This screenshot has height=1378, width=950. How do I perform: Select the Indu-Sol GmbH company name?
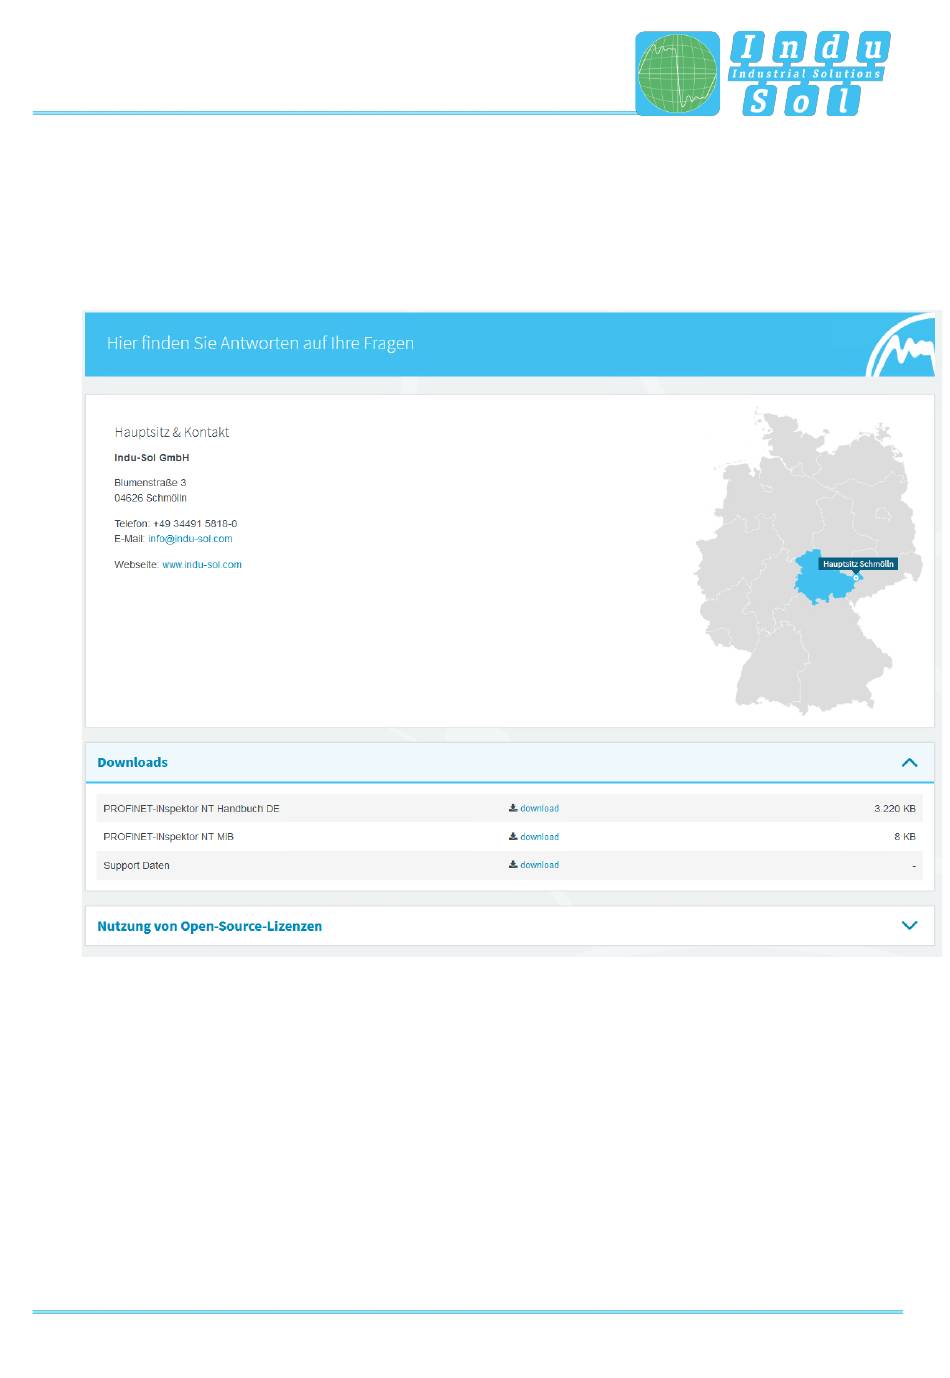pos(152,458)
